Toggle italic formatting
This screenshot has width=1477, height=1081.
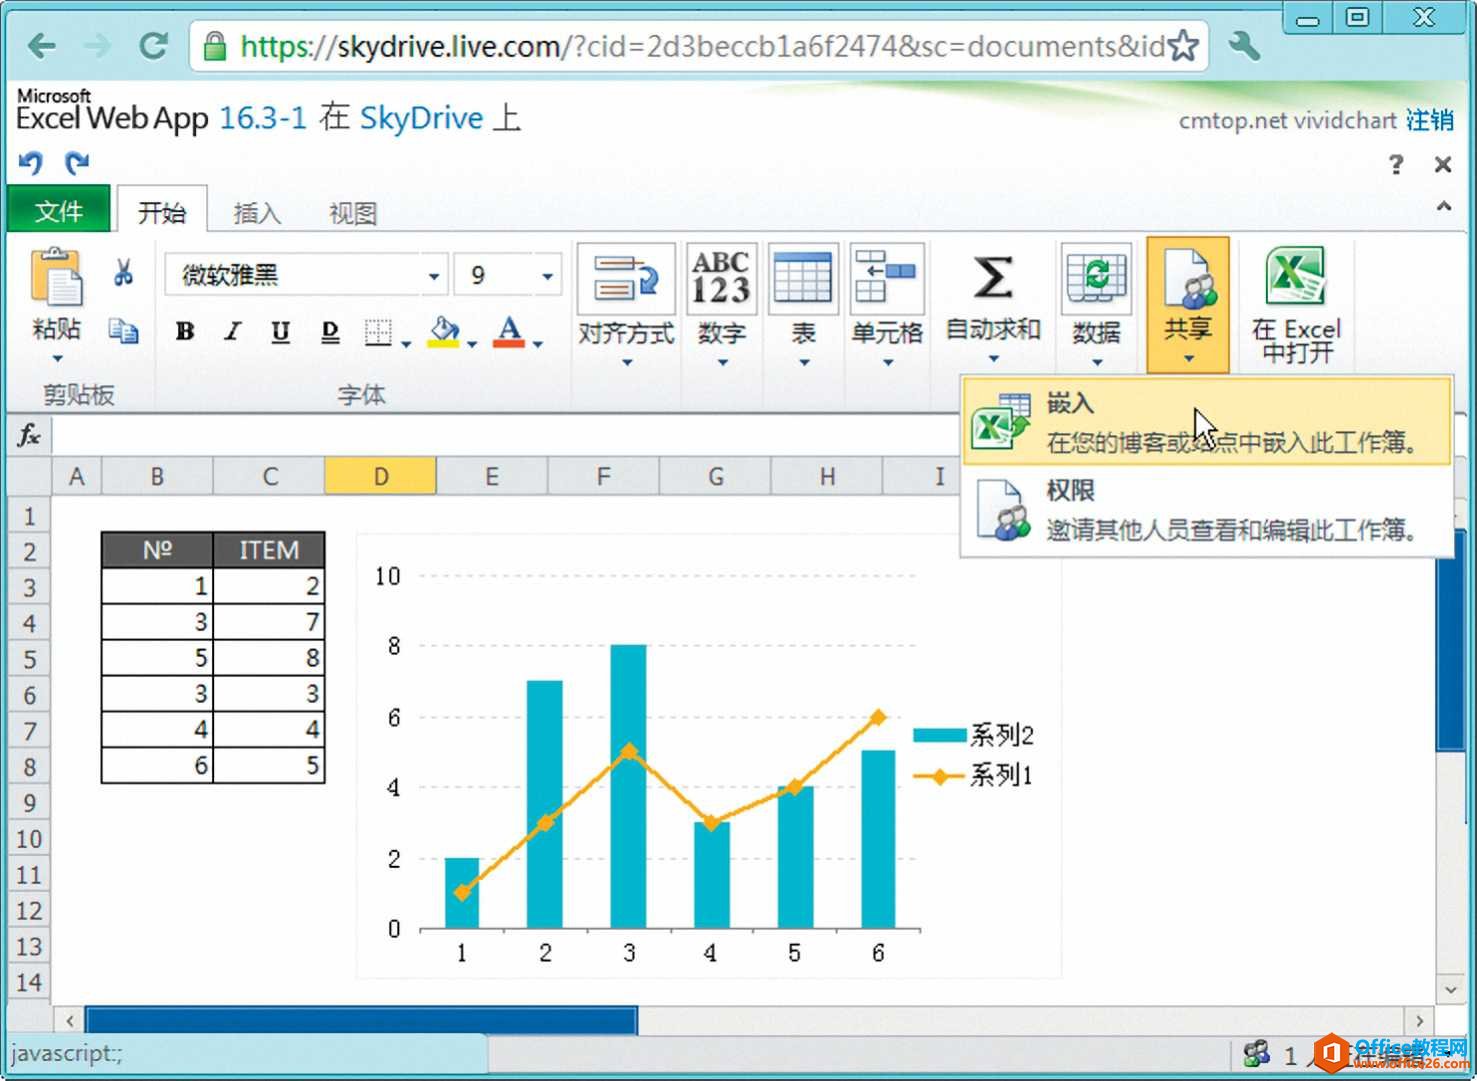pos(233,332)
